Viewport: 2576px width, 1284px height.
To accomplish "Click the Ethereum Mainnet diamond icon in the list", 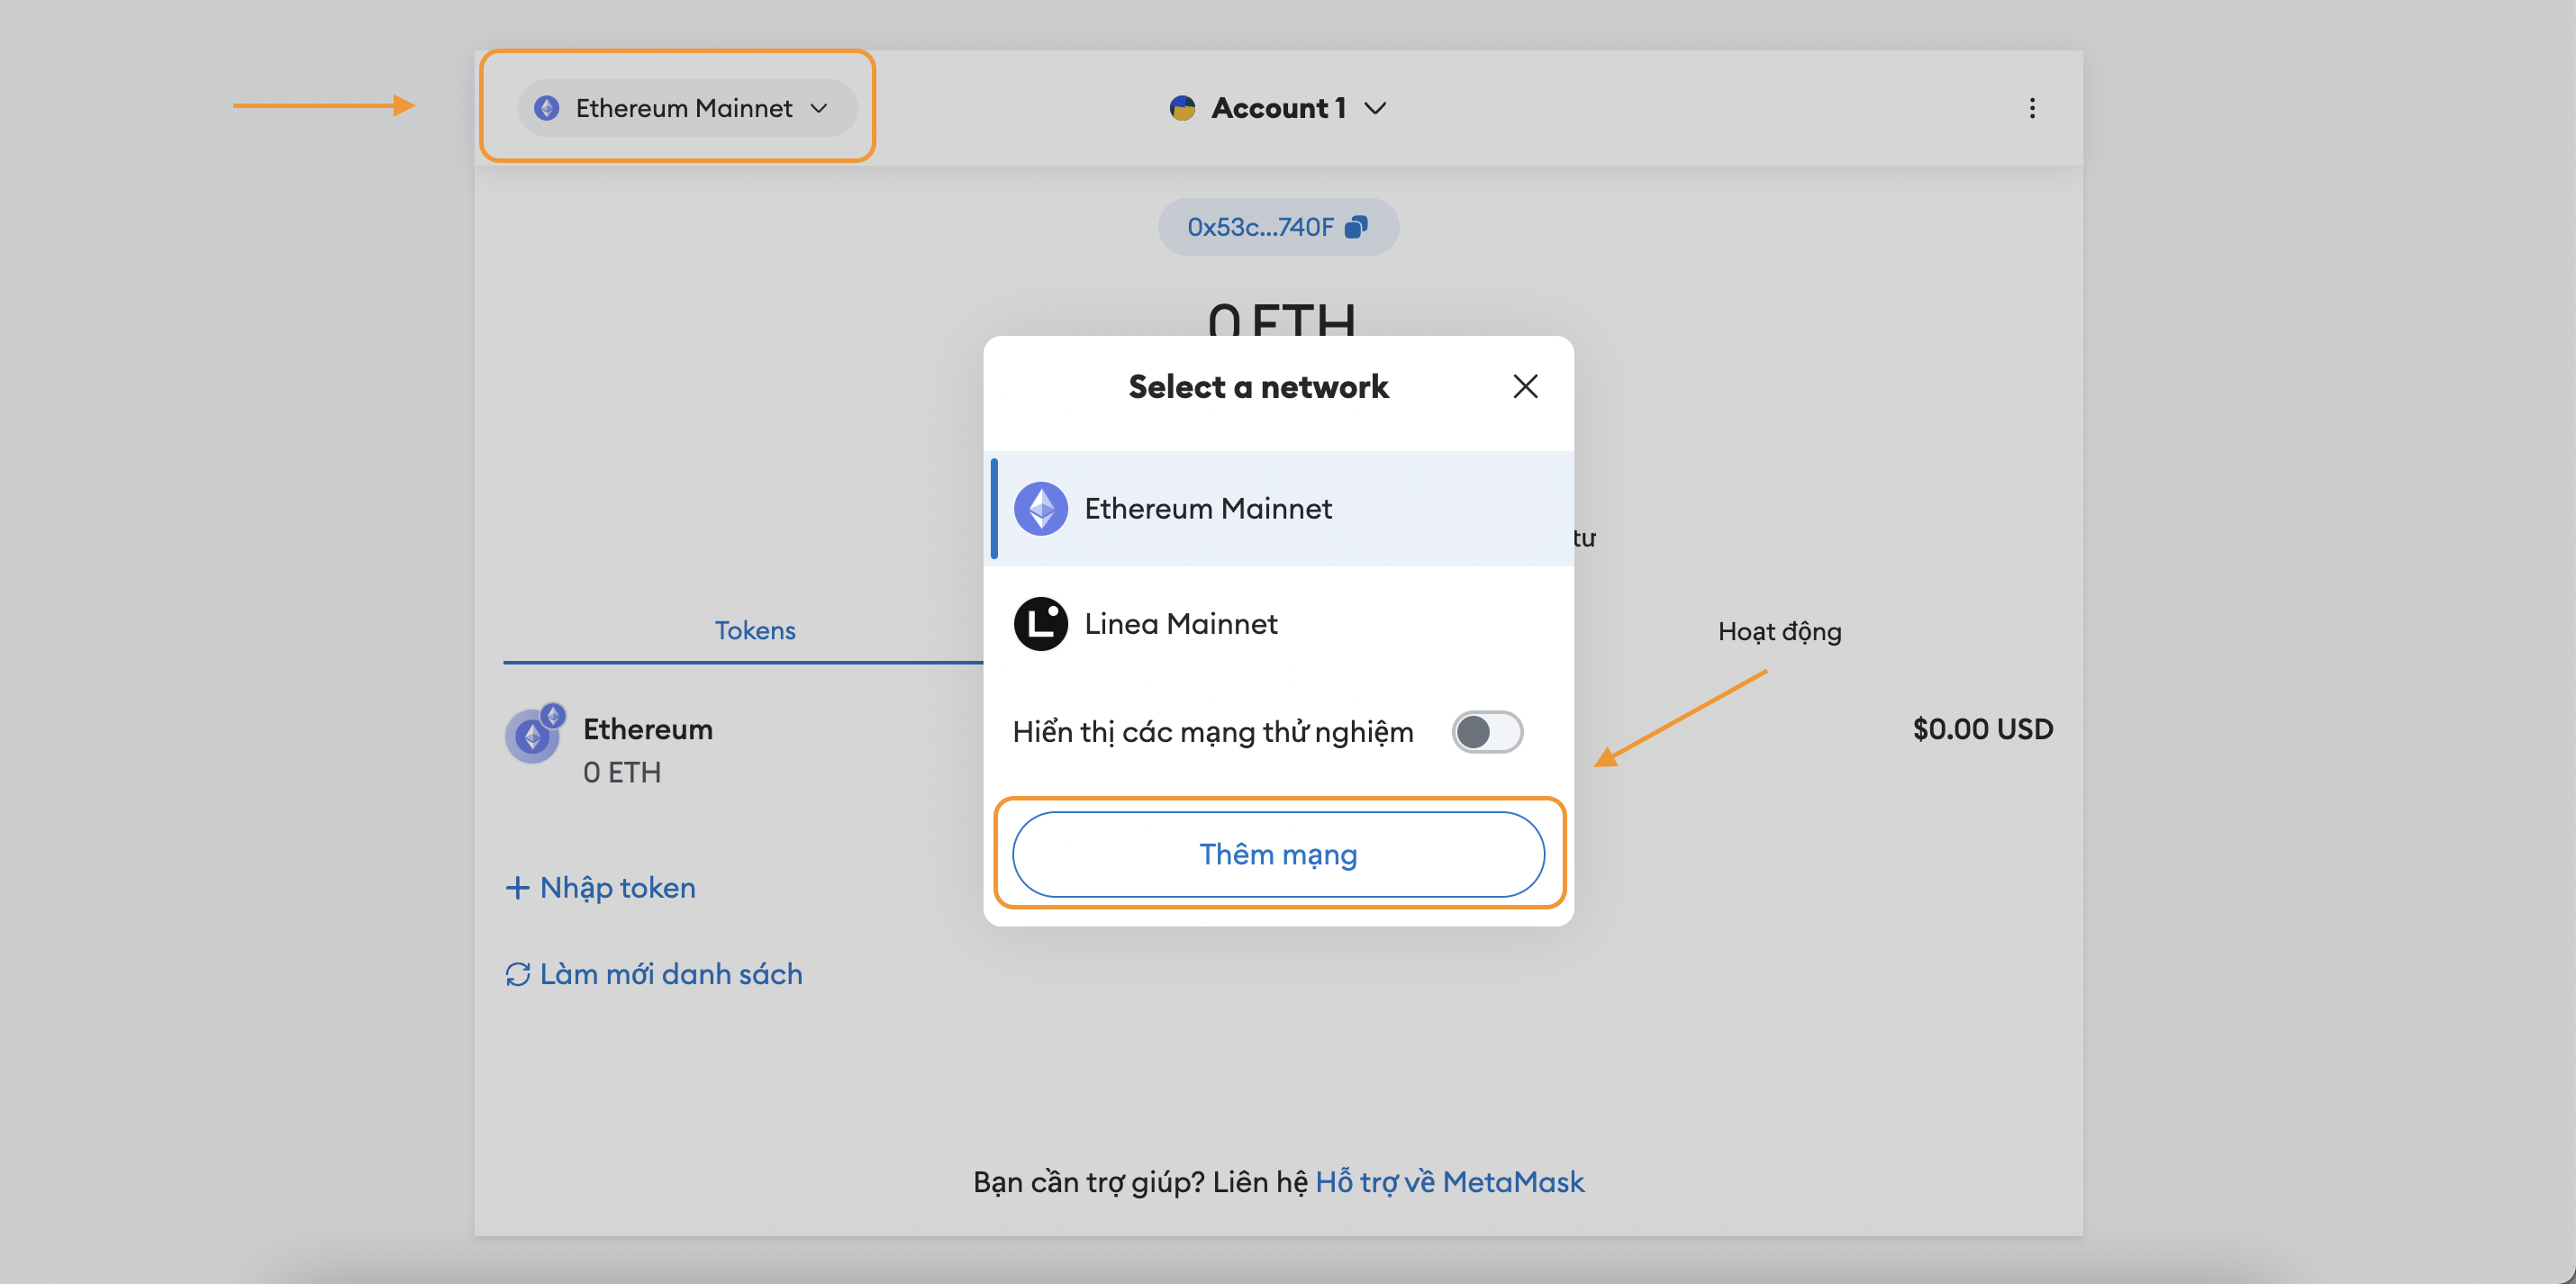I will pos(1040,509).
